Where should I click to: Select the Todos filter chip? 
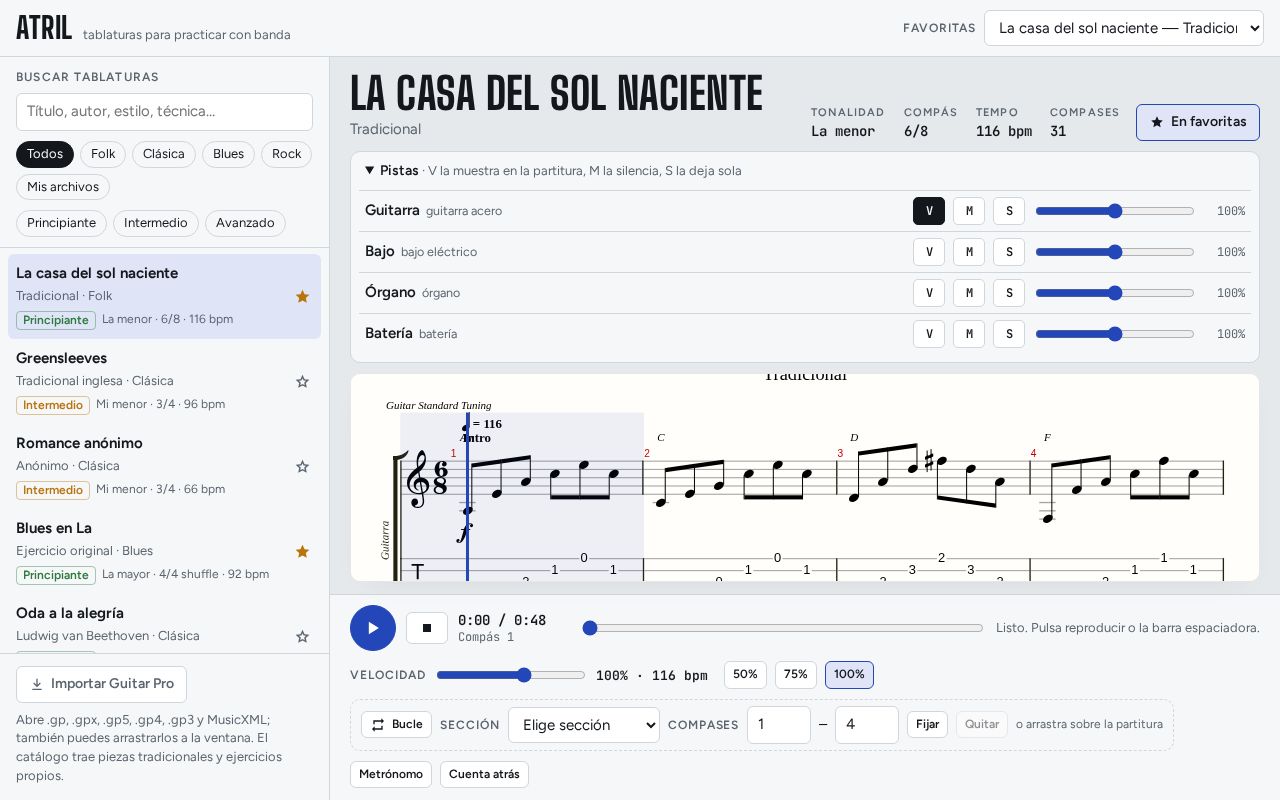click(45, 154)
